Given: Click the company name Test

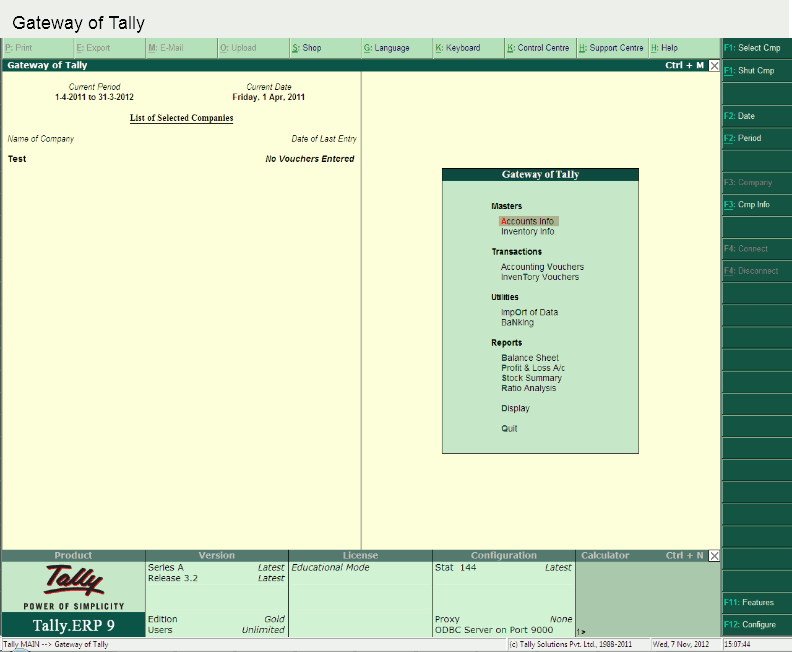Looking at the screenshot, I should click(x=17, y=159).
